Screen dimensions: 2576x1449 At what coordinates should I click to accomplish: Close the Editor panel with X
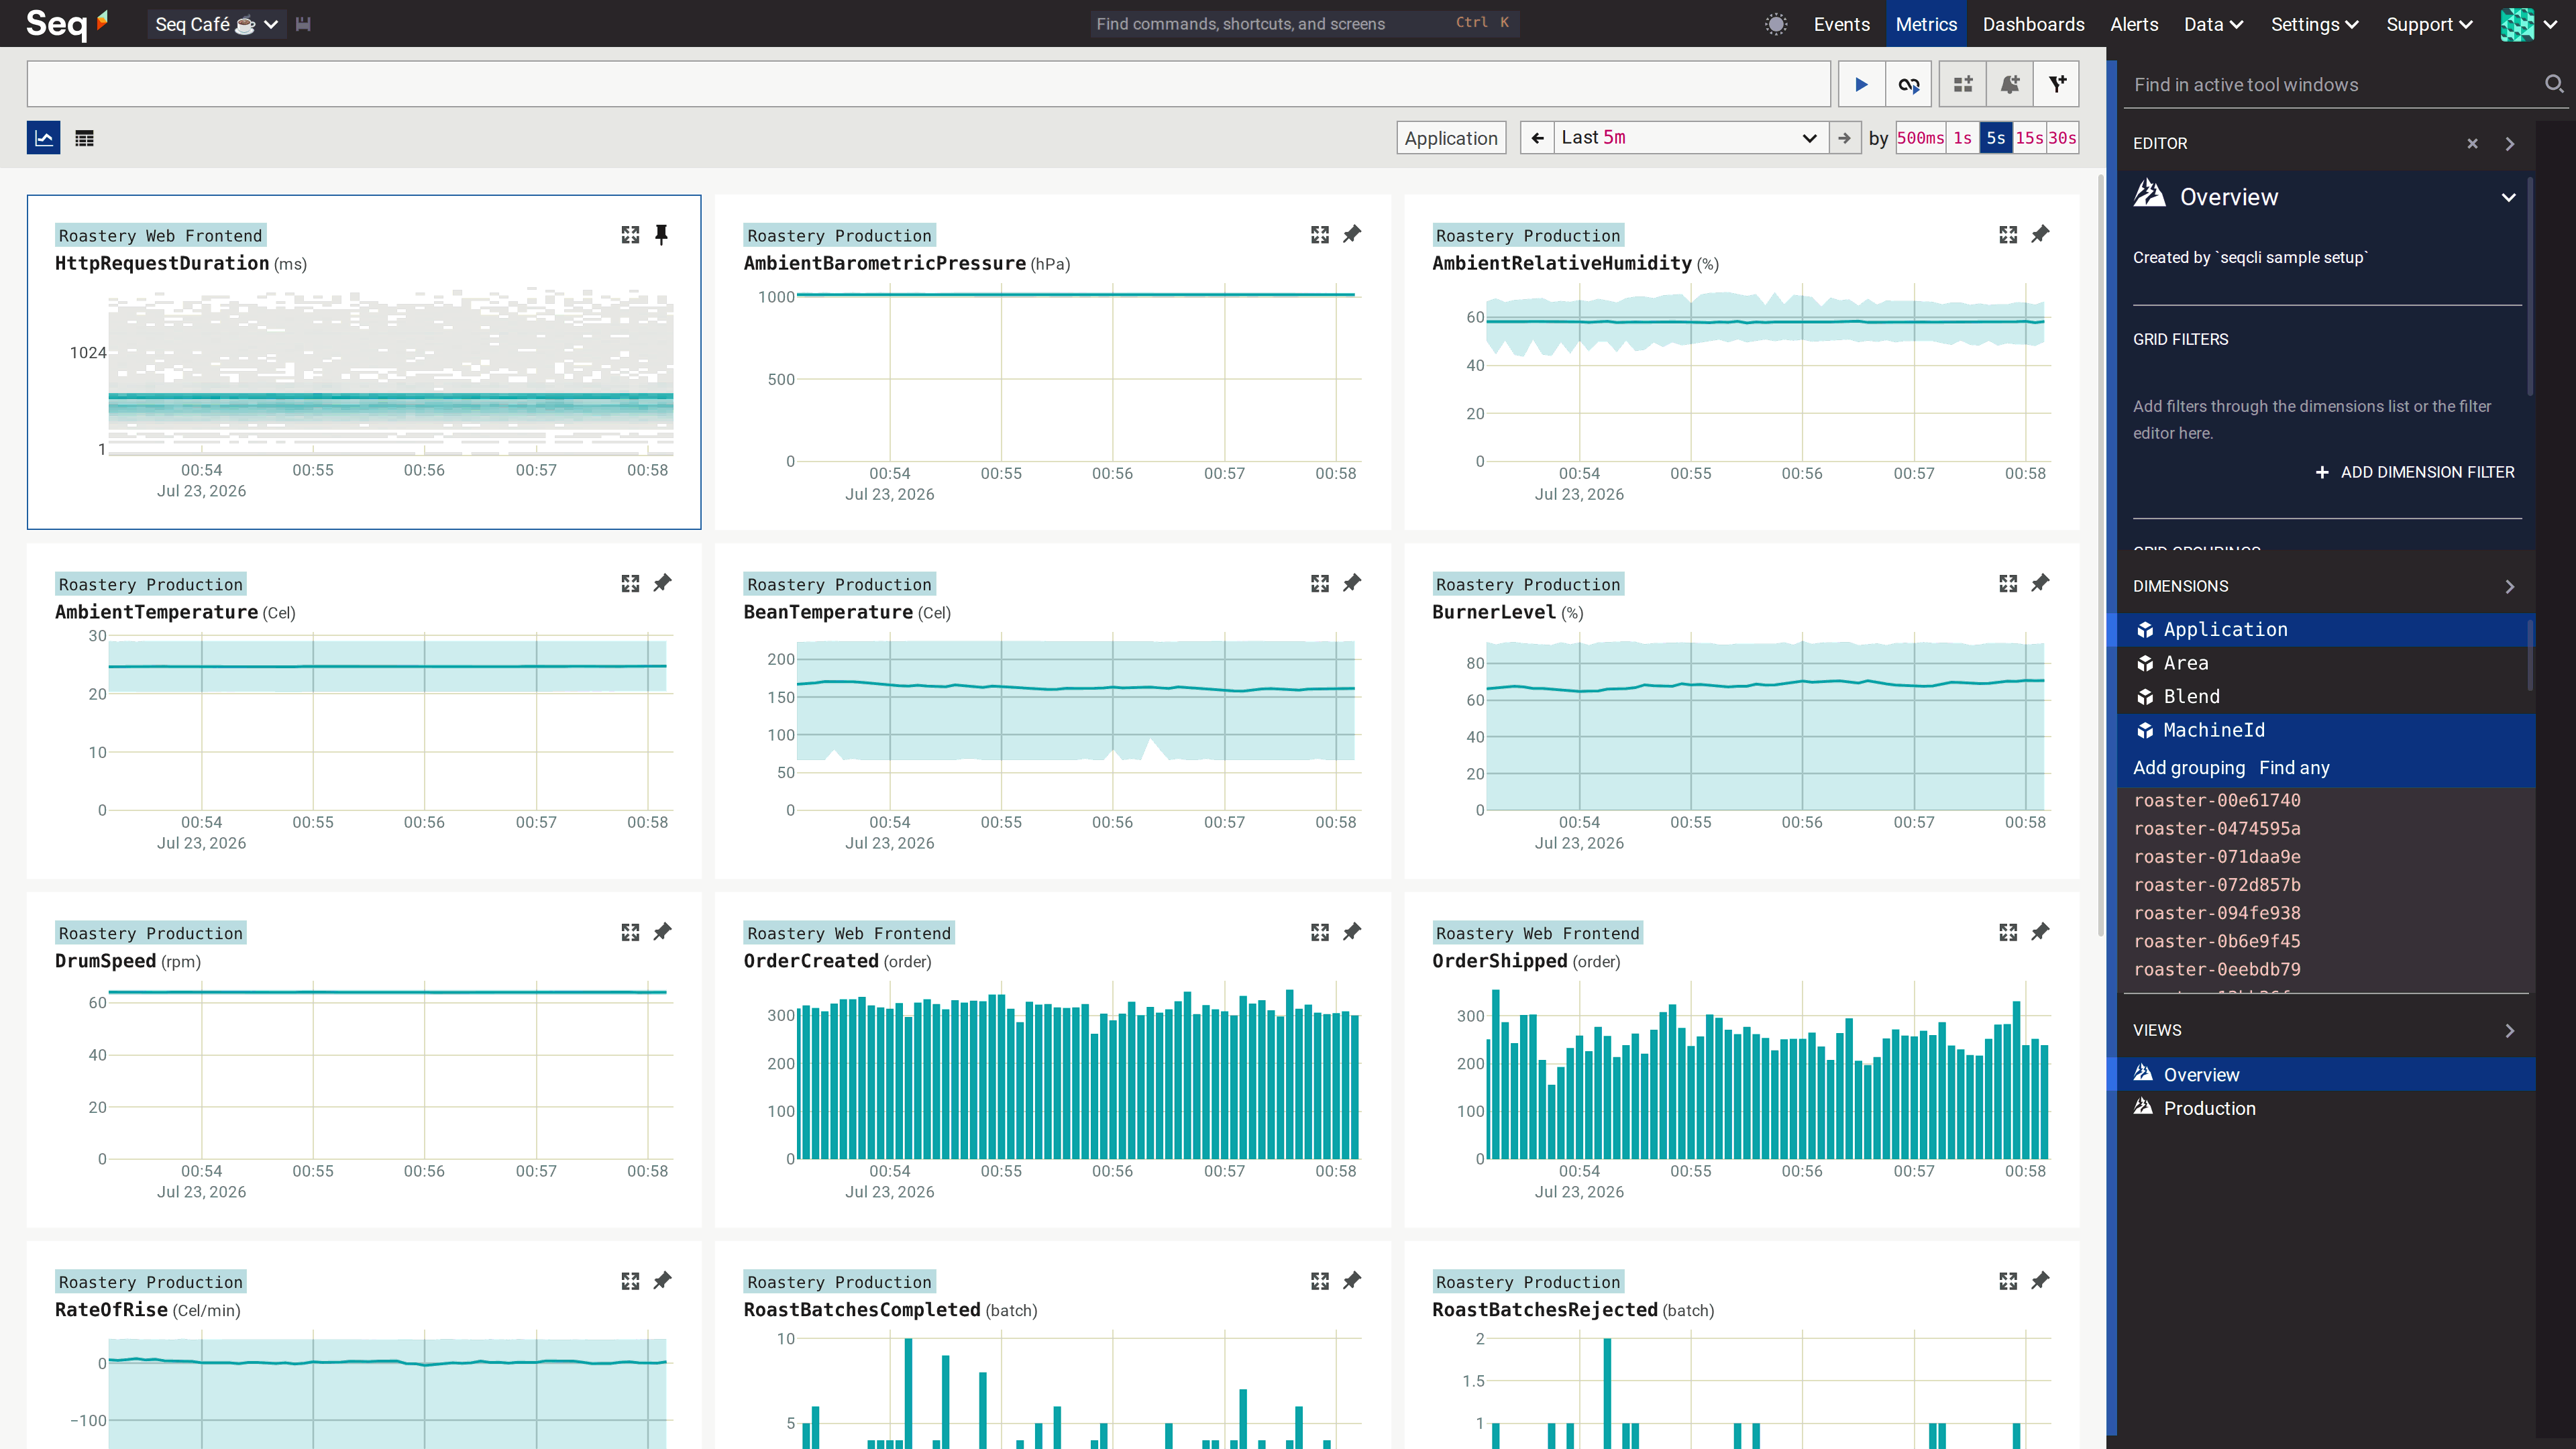2472,143
